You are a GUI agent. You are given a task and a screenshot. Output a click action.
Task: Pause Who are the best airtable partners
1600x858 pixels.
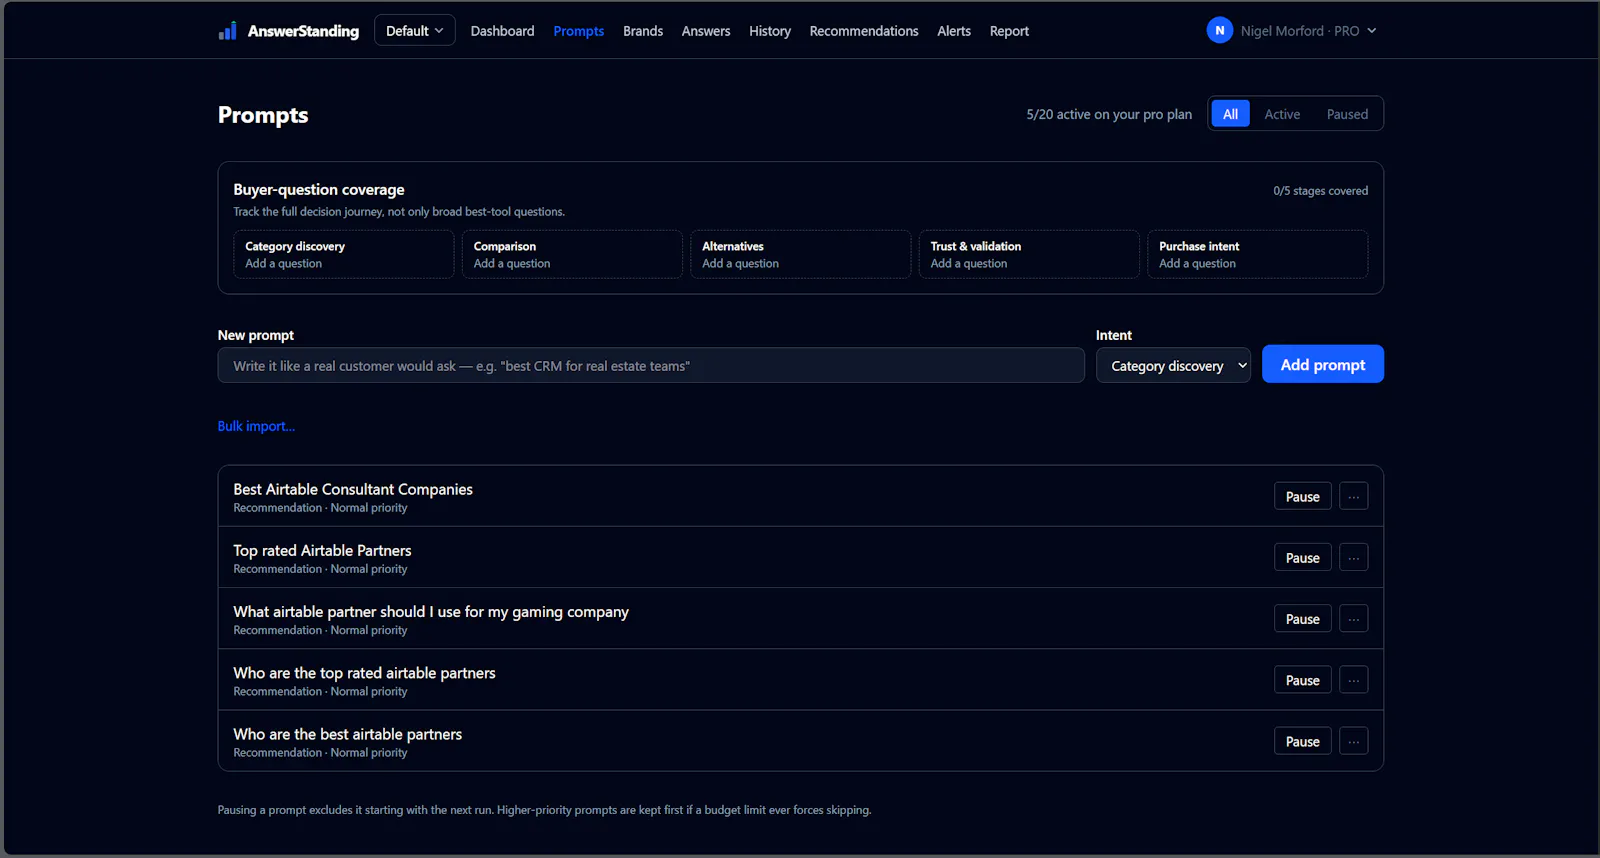pyautogui.click(x=1302, y=741)
